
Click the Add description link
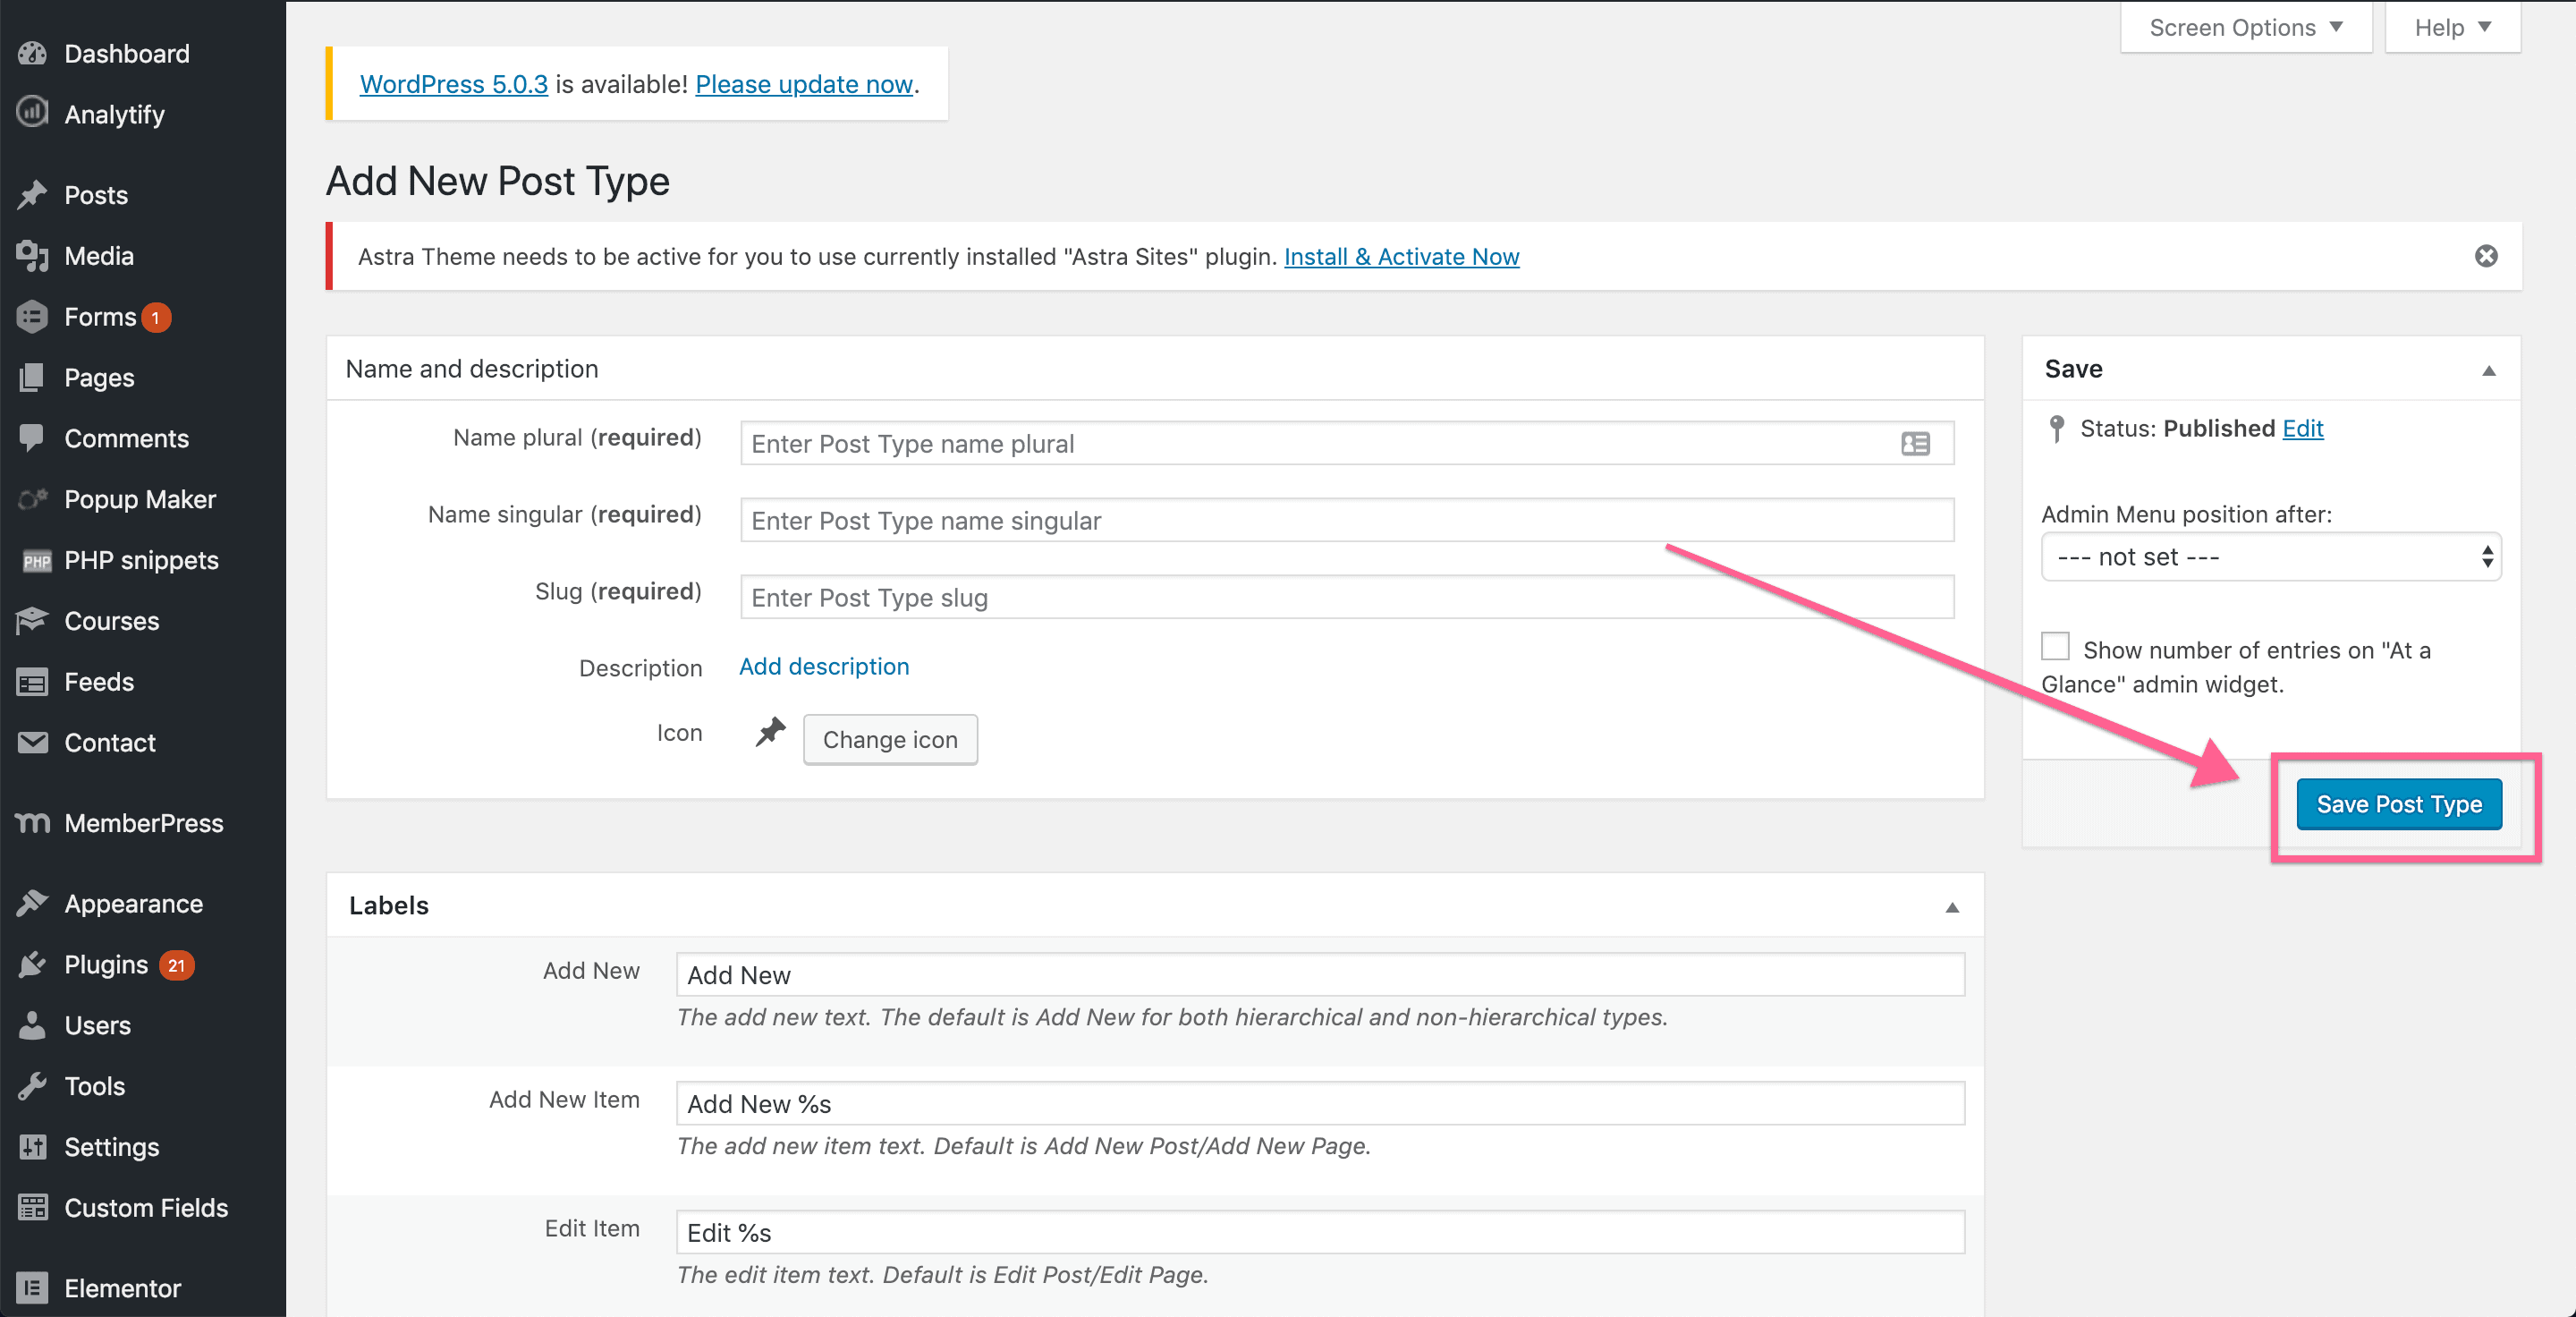[x=824, y=666]
